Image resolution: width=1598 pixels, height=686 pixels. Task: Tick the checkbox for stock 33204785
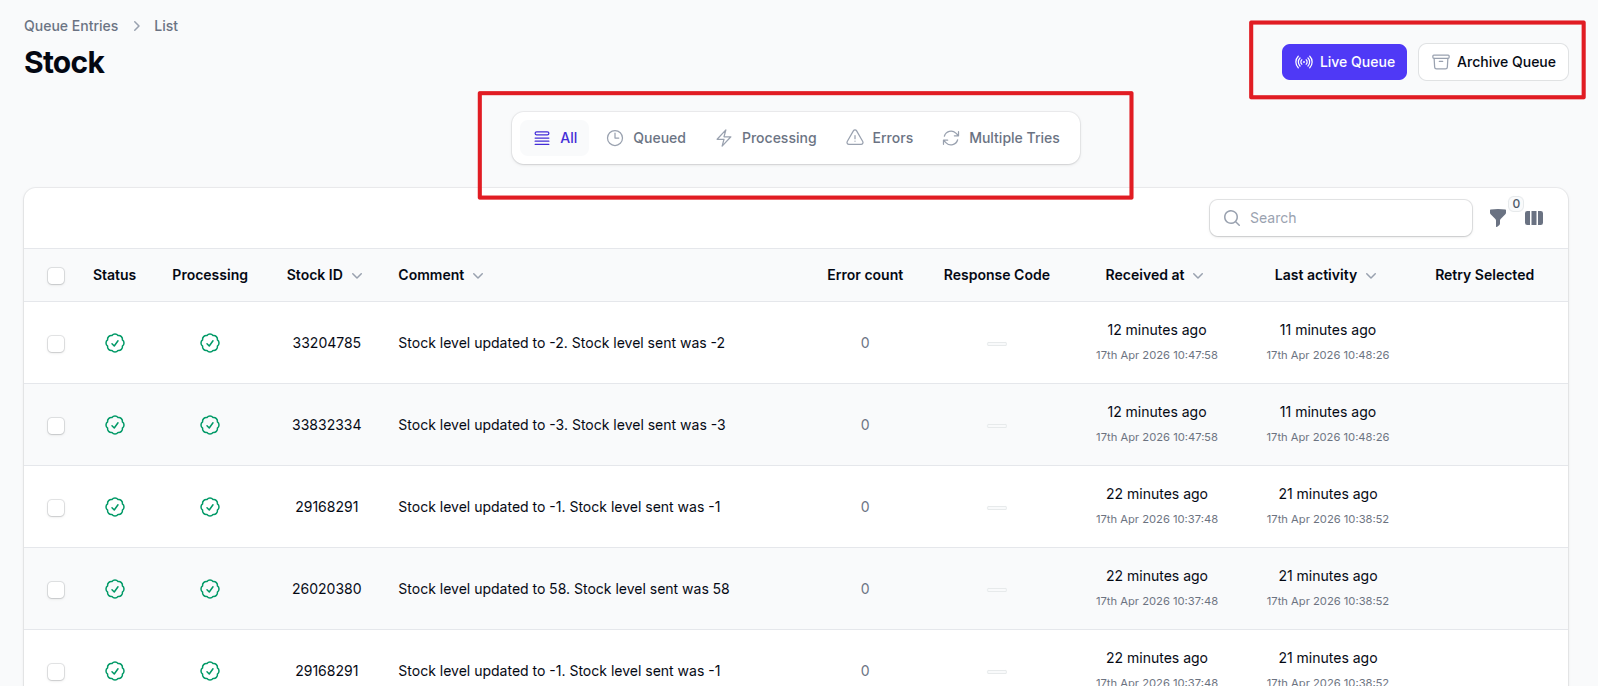(x=56, y=344)
